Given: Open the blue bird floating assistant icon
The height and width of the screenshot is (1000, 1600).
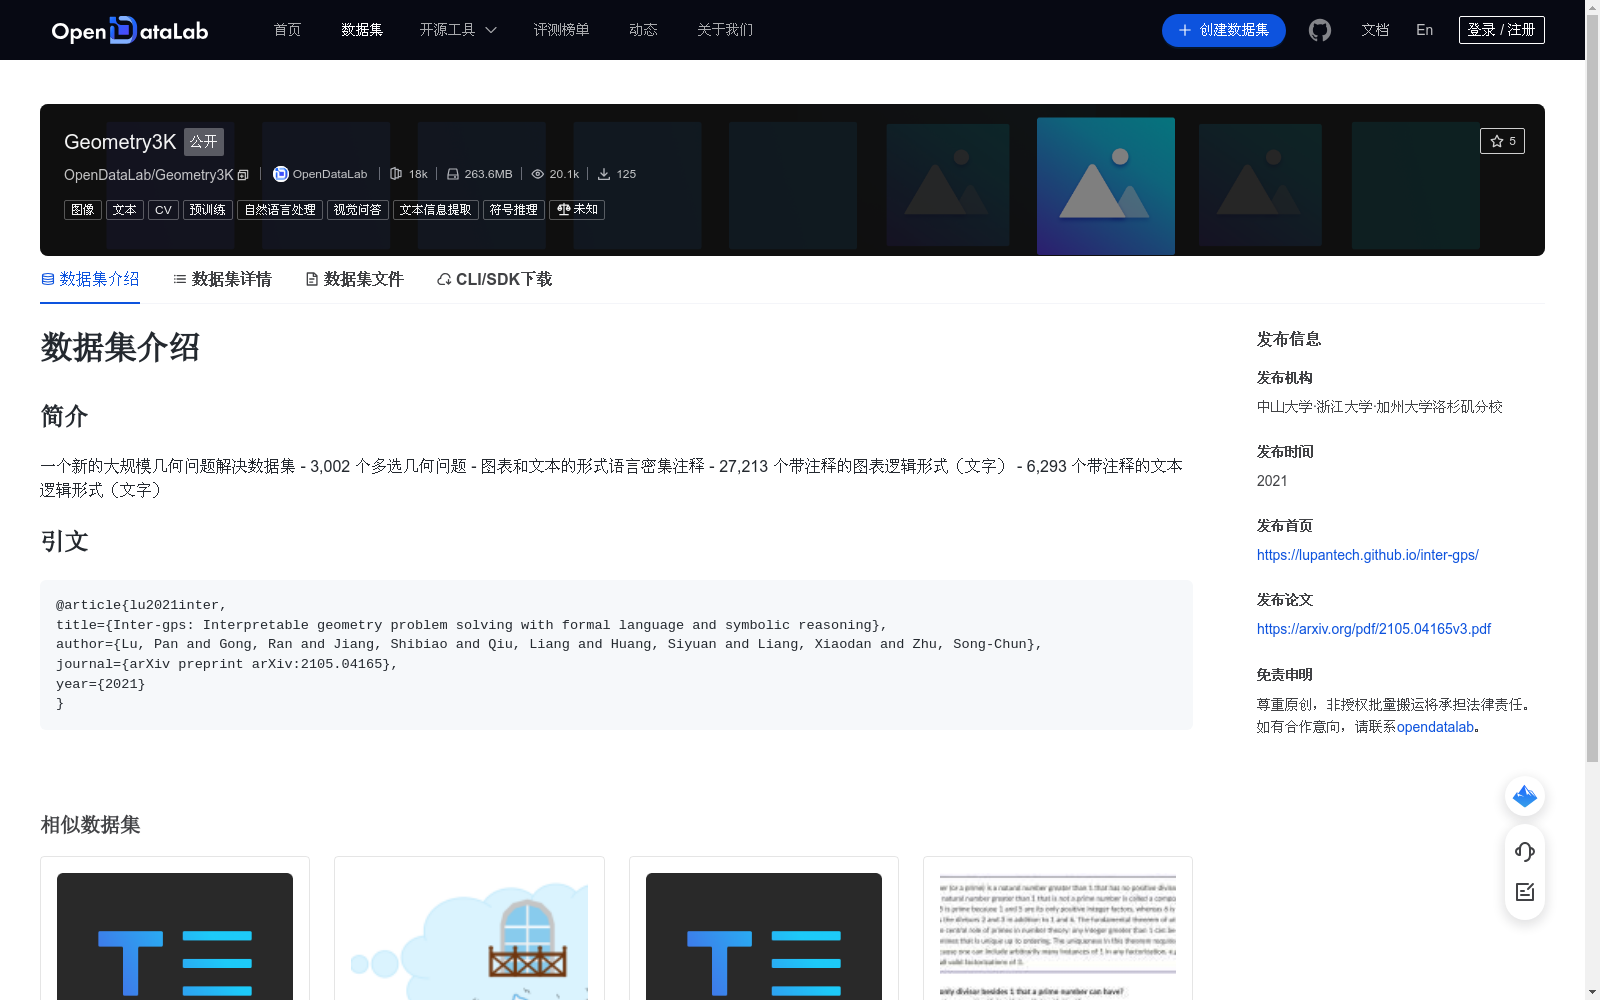Looking at the screenshot, I should coord(1525,796).
